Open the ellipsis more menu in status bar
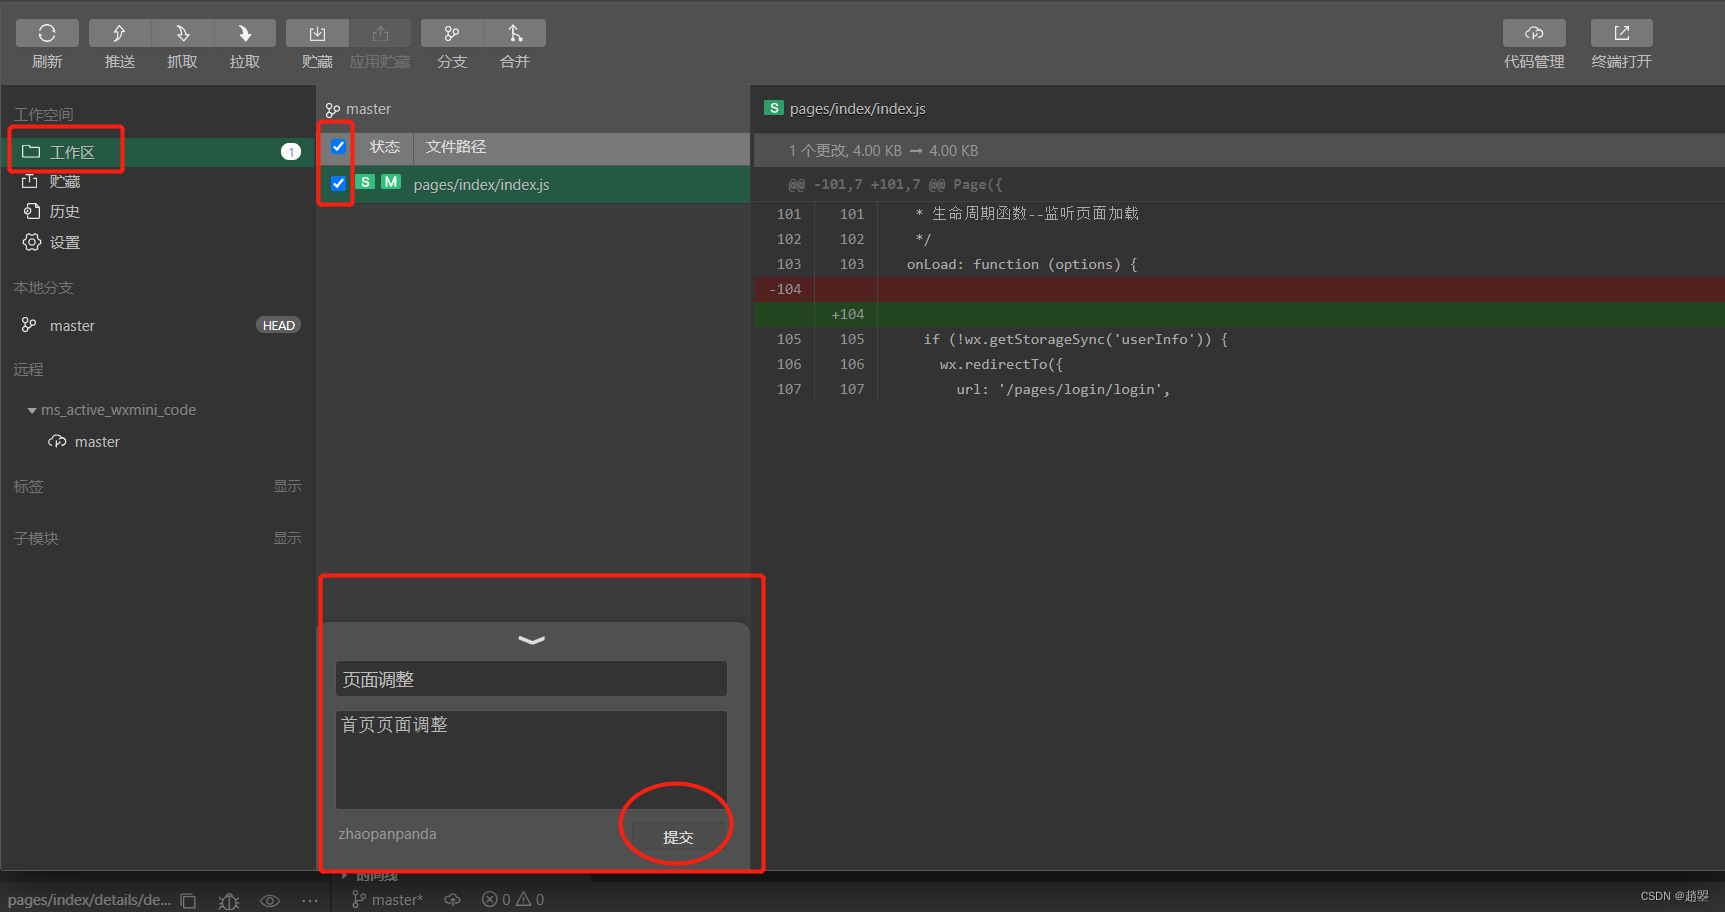This screenshot has width=1725, height=912. tap(310, 900)
